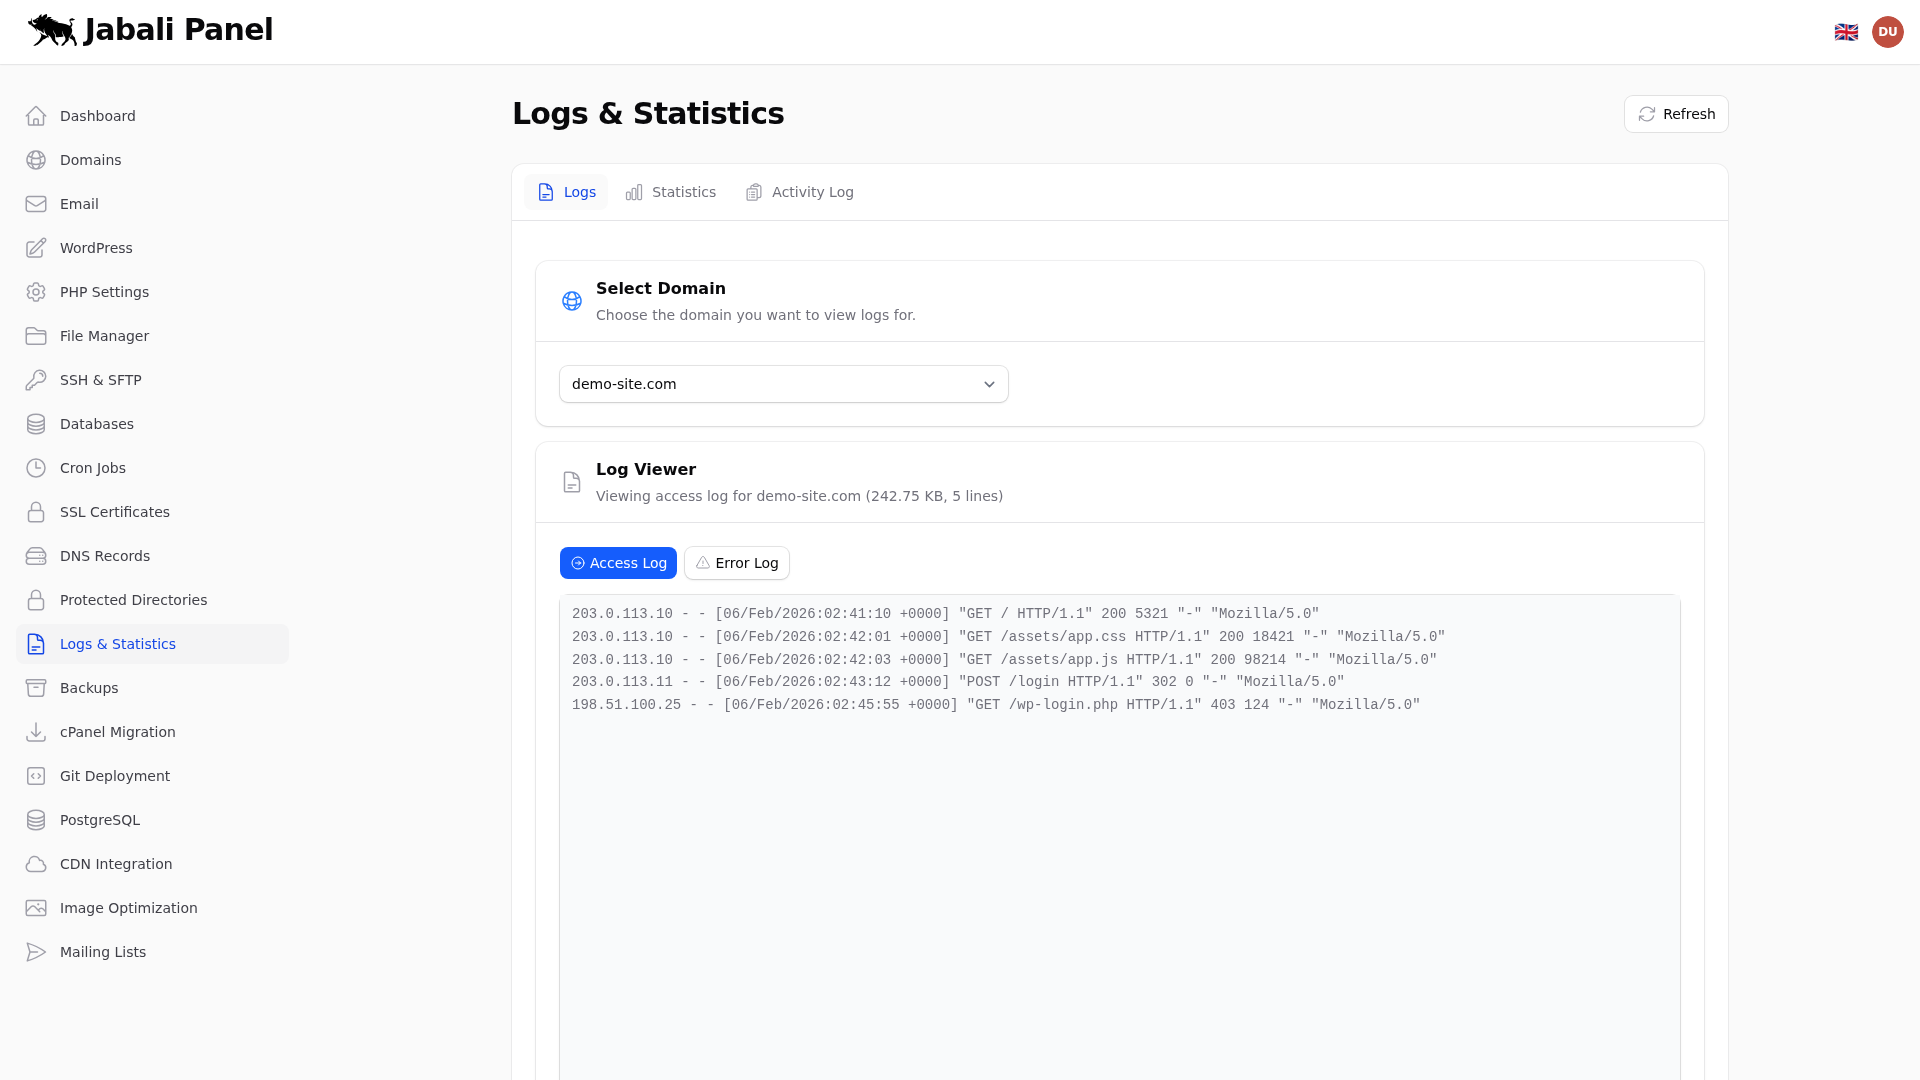The width and height of the screenshot is (1920, 1080).
Task: Select the CDN Integration cloud icon
Action: [x=36, y=864]
